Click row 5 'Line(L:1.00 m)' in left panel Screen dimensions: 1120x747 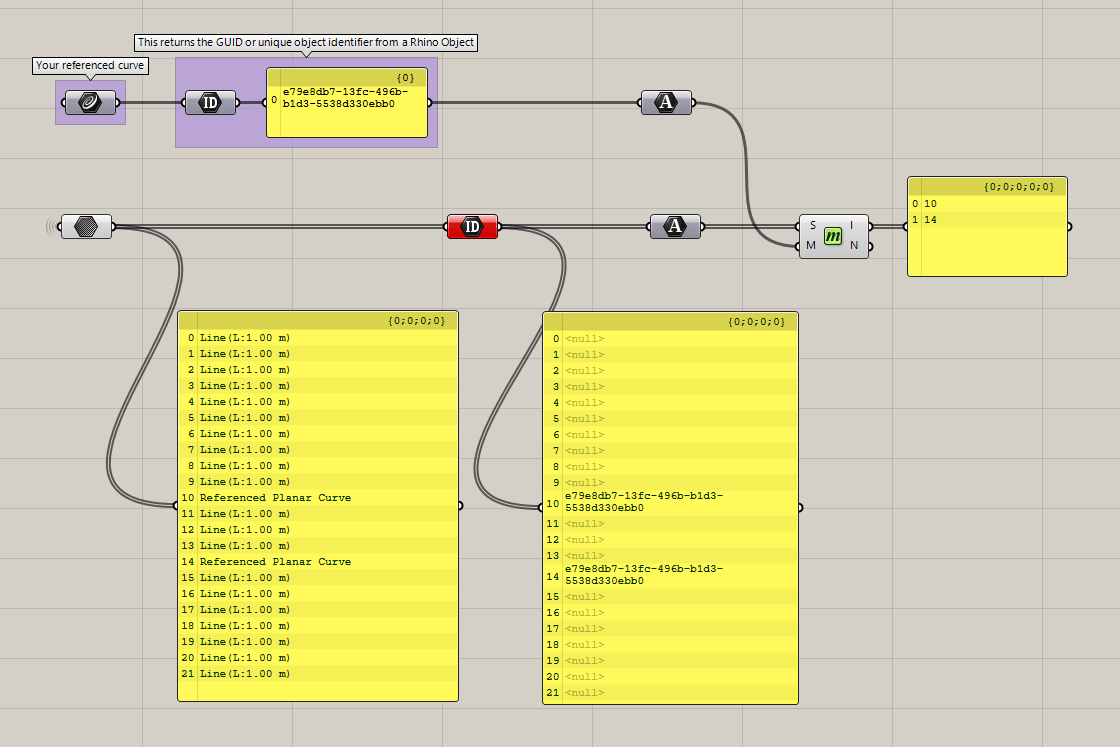tap(318, 418)
